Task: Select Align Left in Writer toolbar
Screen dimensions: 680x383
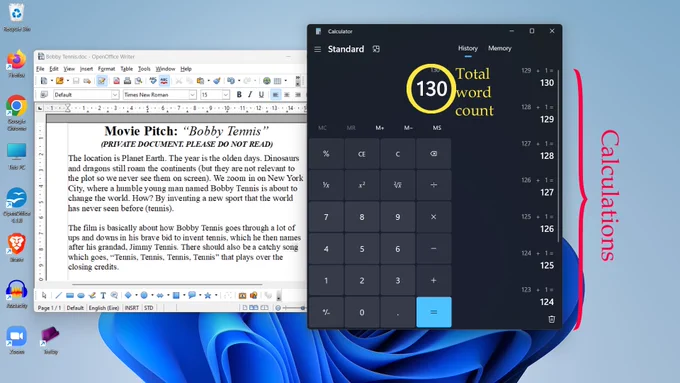Action: [275, 95]
